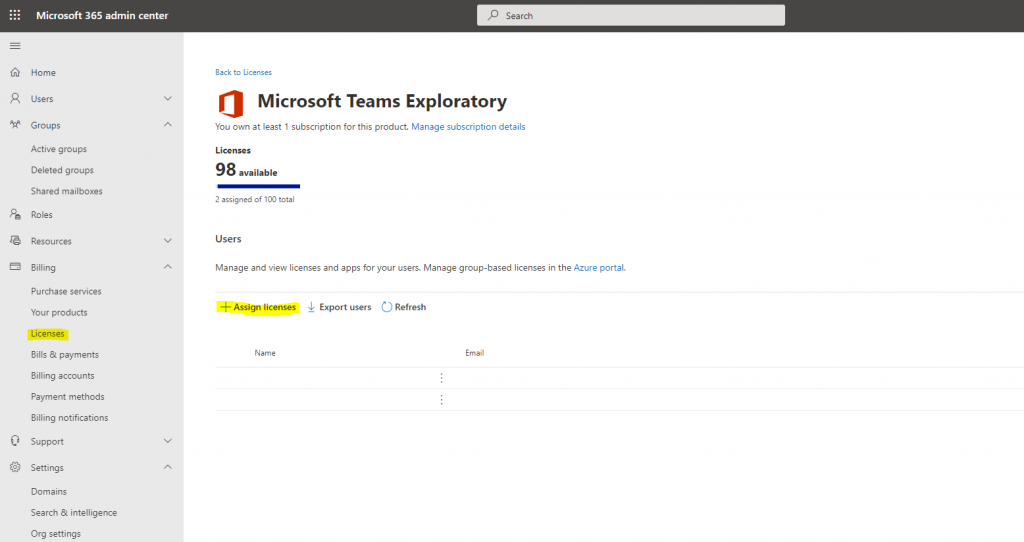Expand the Support section chevron
This screenshot has width=1024, height=542.
point(168,441)
